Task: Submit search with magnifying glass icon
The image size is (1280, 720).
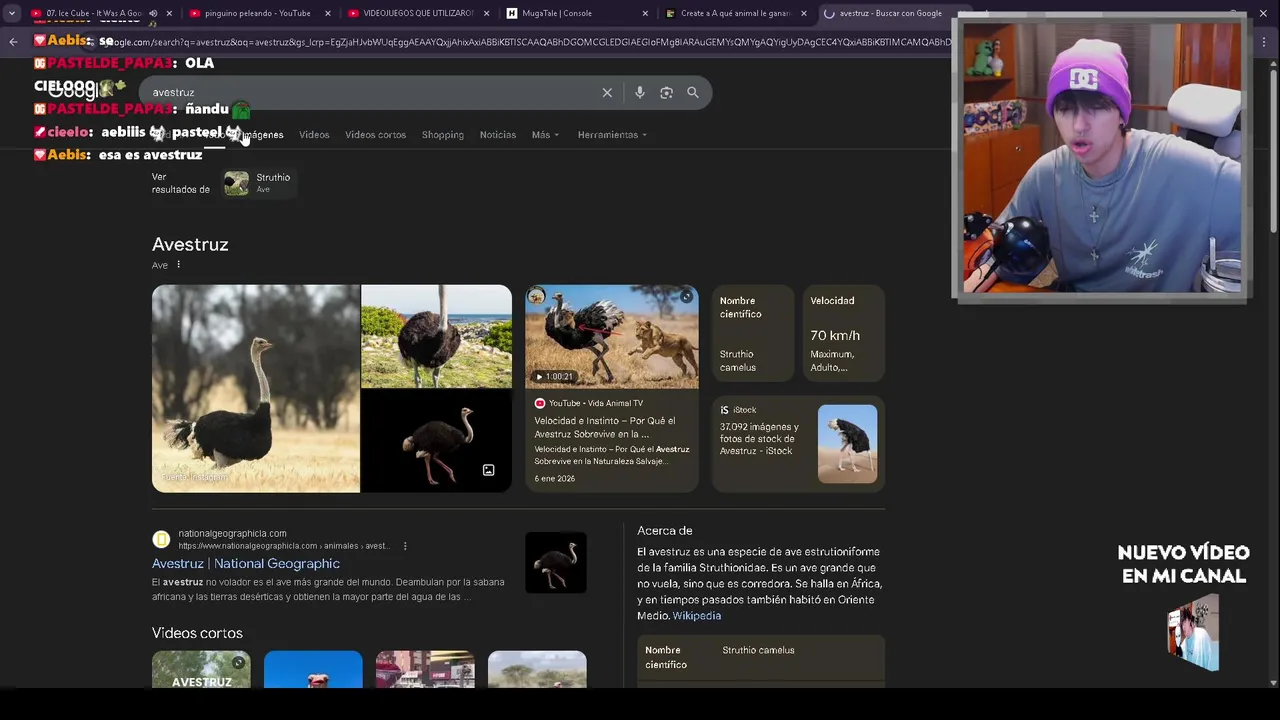Action: 693,92
